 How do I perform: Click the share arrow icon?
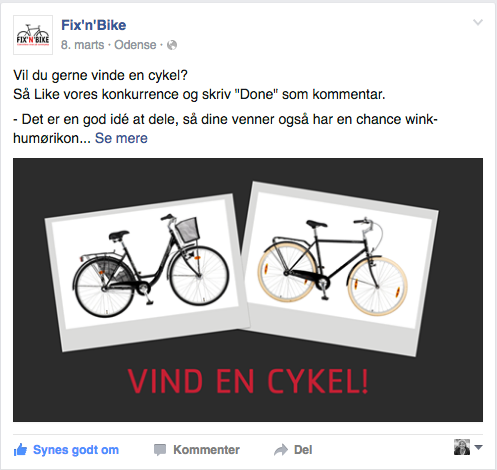coord(281,450)
